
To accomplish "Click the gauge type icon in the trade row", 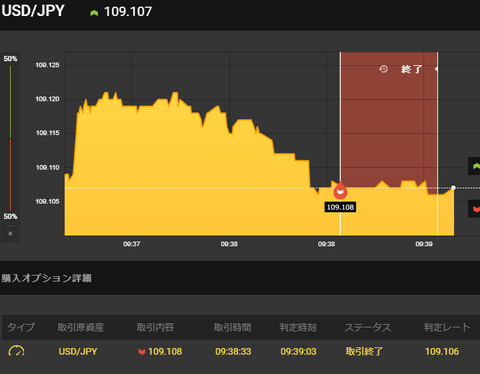I will pos(16,351).
